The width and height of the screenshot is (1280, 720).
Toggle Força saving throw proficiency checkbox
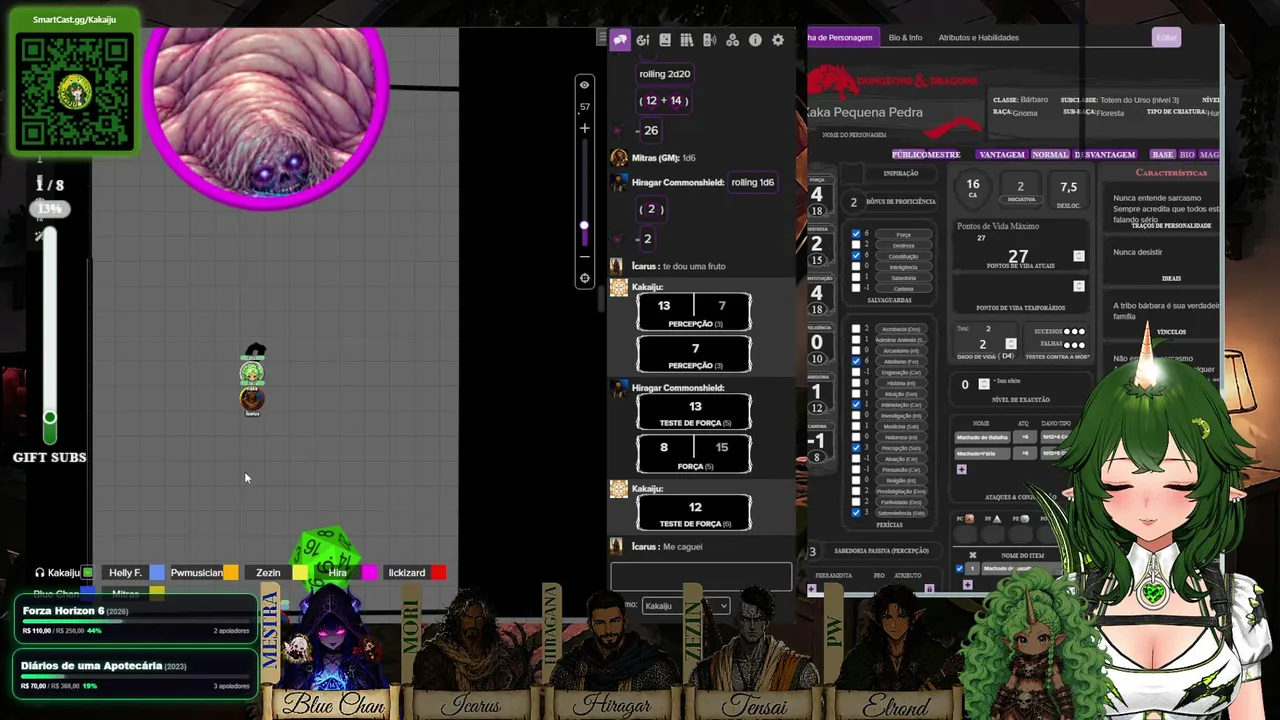[855, 234]
